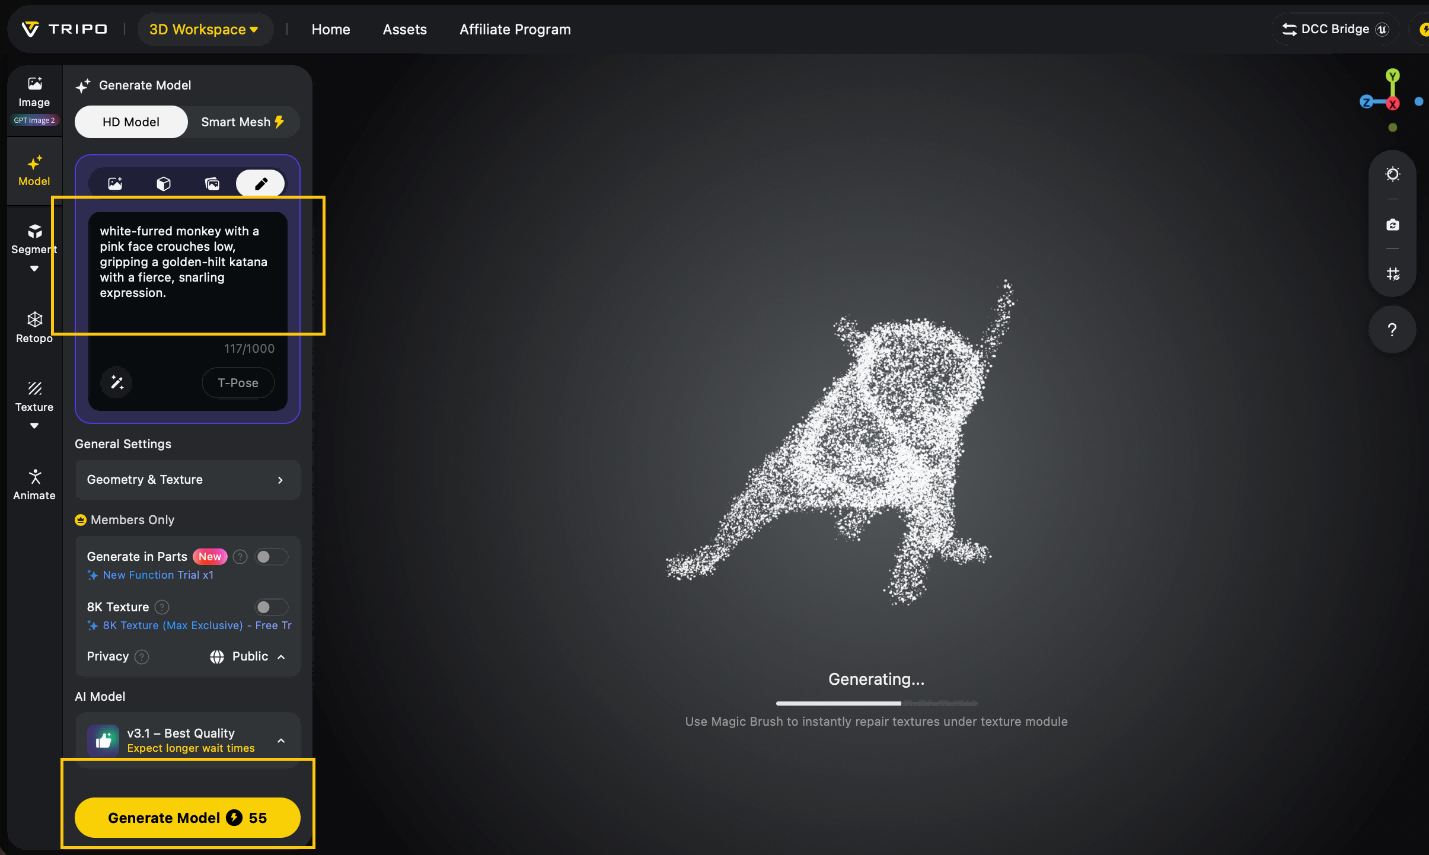Select the Model sidebar tool
This screenshot has height=855, width=1429.
(x=34, y=171)
